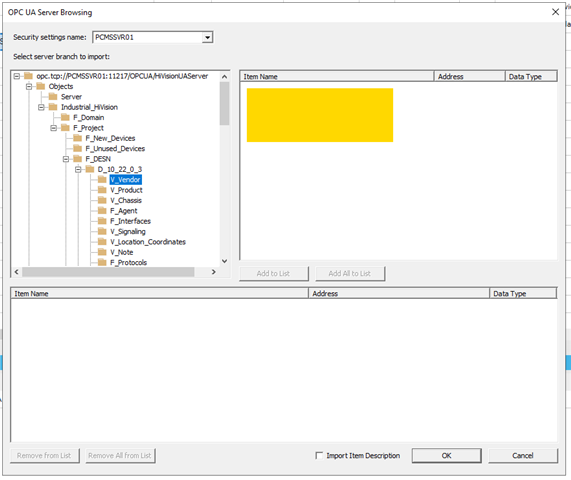Click the V_Signaling folder icon
This screenshot has height=480, width=571.
tap(102, 231)
